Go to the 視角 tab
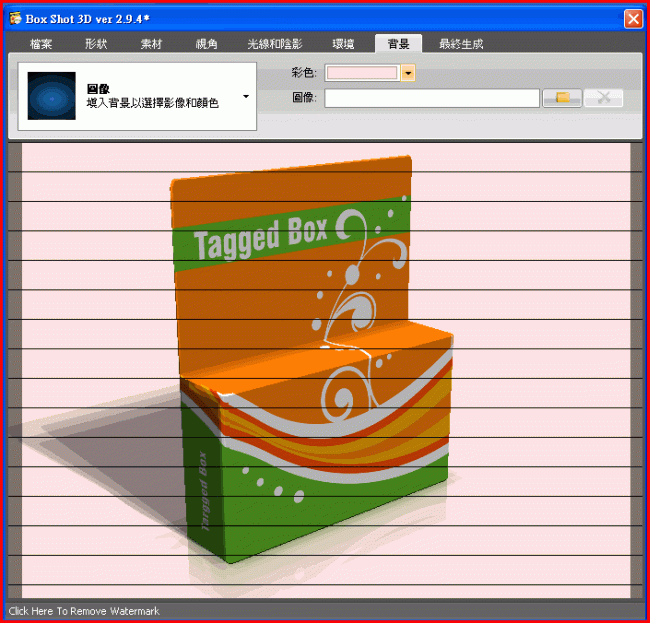Screen dimensions: 650x623 click(x=207, y=44)
